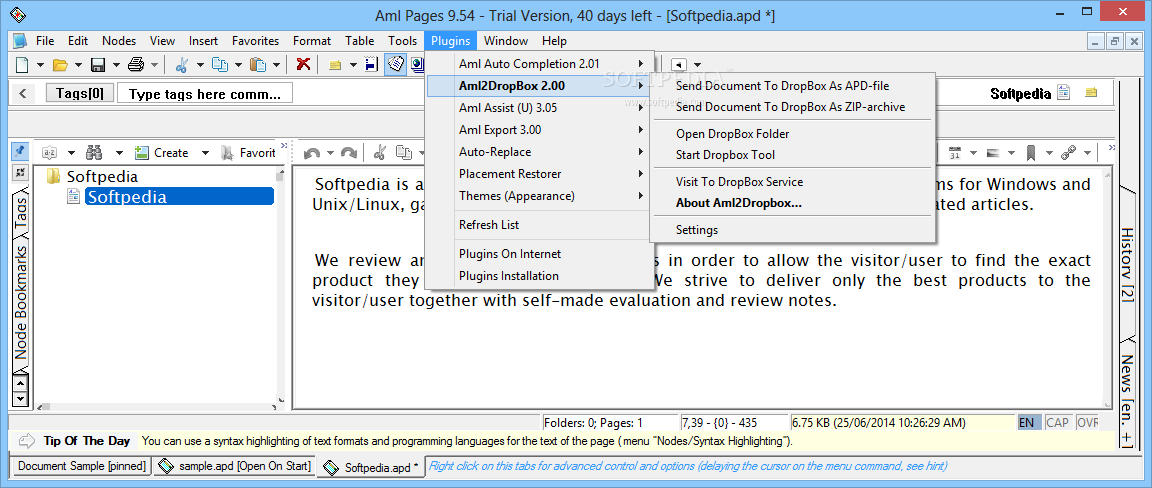Redo with the forward curved arrow icon

349,153
